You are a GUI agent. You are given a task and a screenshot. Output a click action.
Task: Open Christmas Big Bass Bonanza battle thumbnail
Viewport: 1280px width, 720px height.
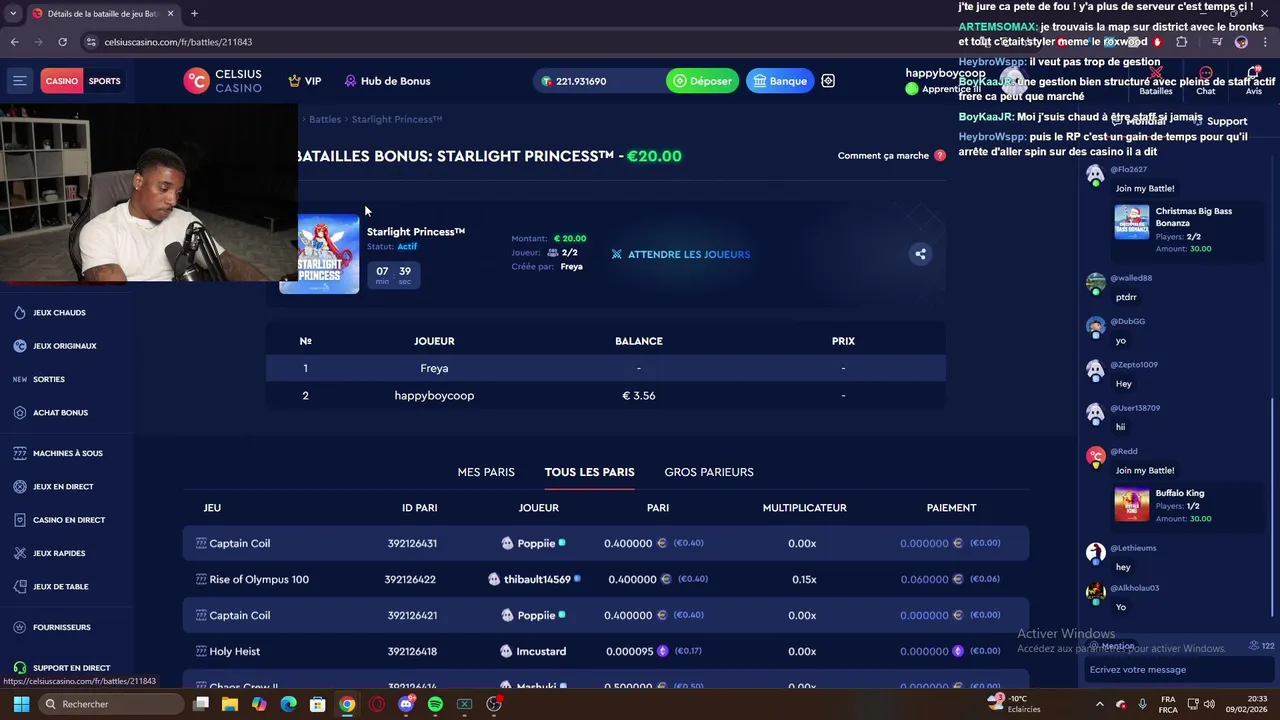click(x=1132, y=222)
